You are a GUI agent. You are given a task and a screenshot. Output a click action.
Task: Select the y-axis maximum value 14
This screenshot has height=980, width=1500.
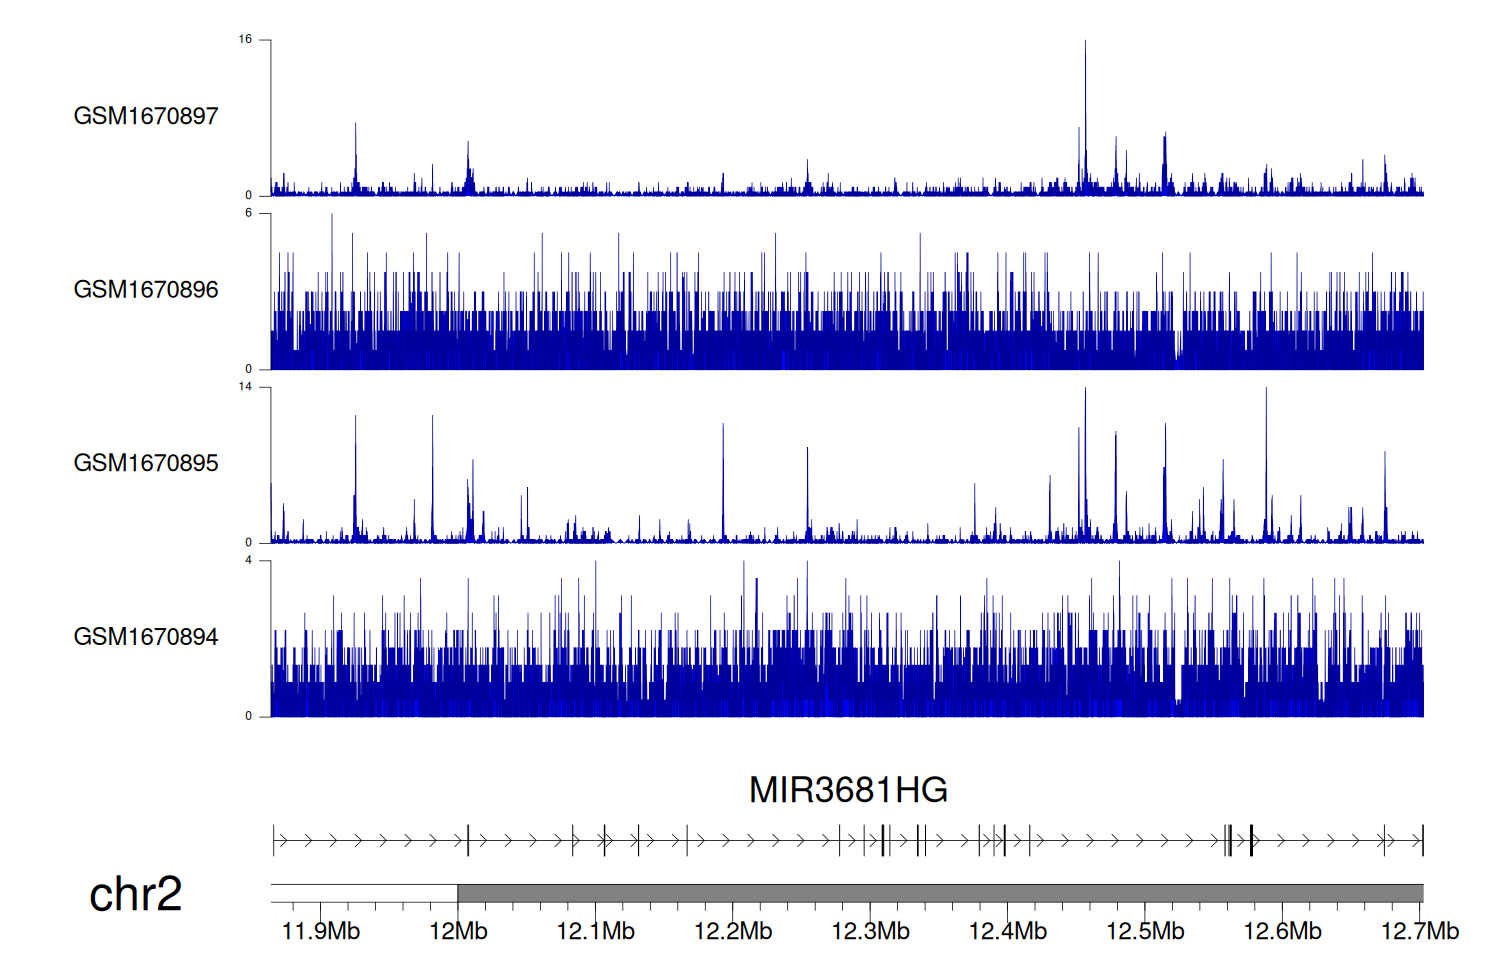click(x=245, y=387)
